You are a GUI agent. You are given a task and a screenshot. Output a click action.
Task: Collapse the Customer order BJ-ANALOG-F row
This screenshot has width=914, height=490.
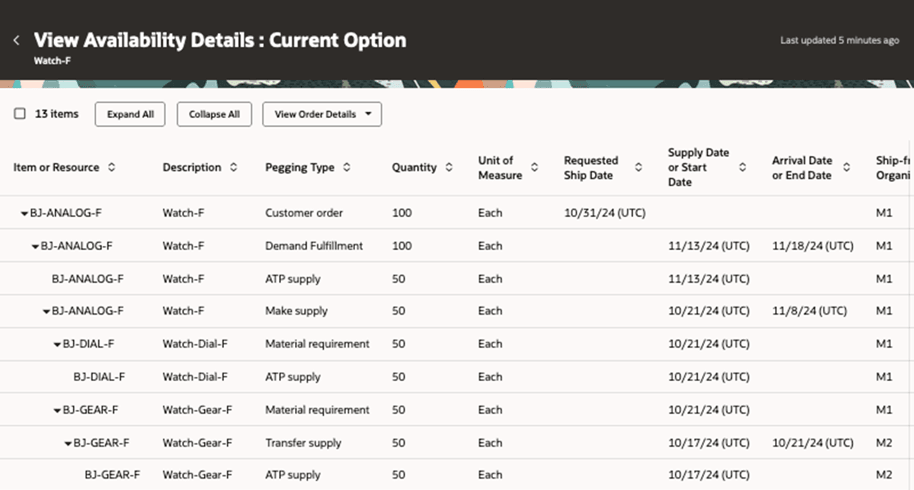pos(24,213)
